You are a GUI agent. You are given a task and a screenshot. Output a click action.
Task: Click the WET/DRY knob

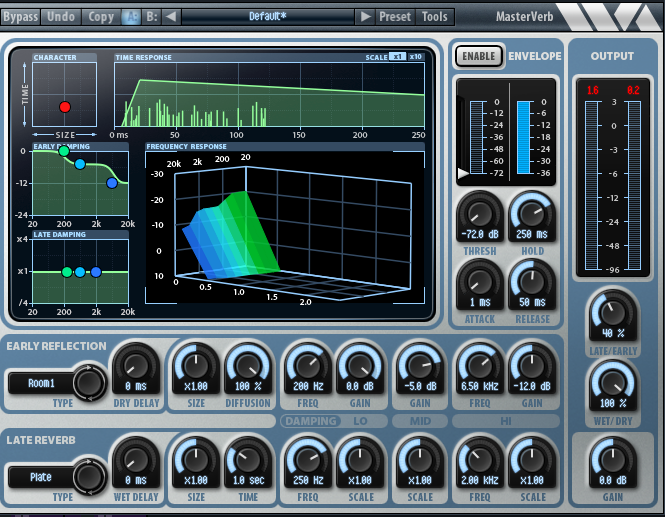pyautogui.click(x=612, y=381)
